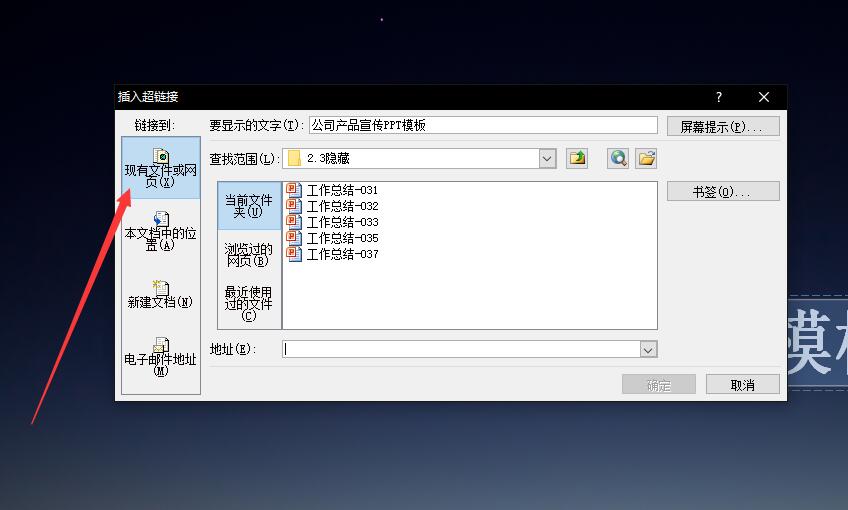The height and width of the screenshot is (510, 848).
Task: Expand the Look in folder dropdown
Action: click(547, 158)
